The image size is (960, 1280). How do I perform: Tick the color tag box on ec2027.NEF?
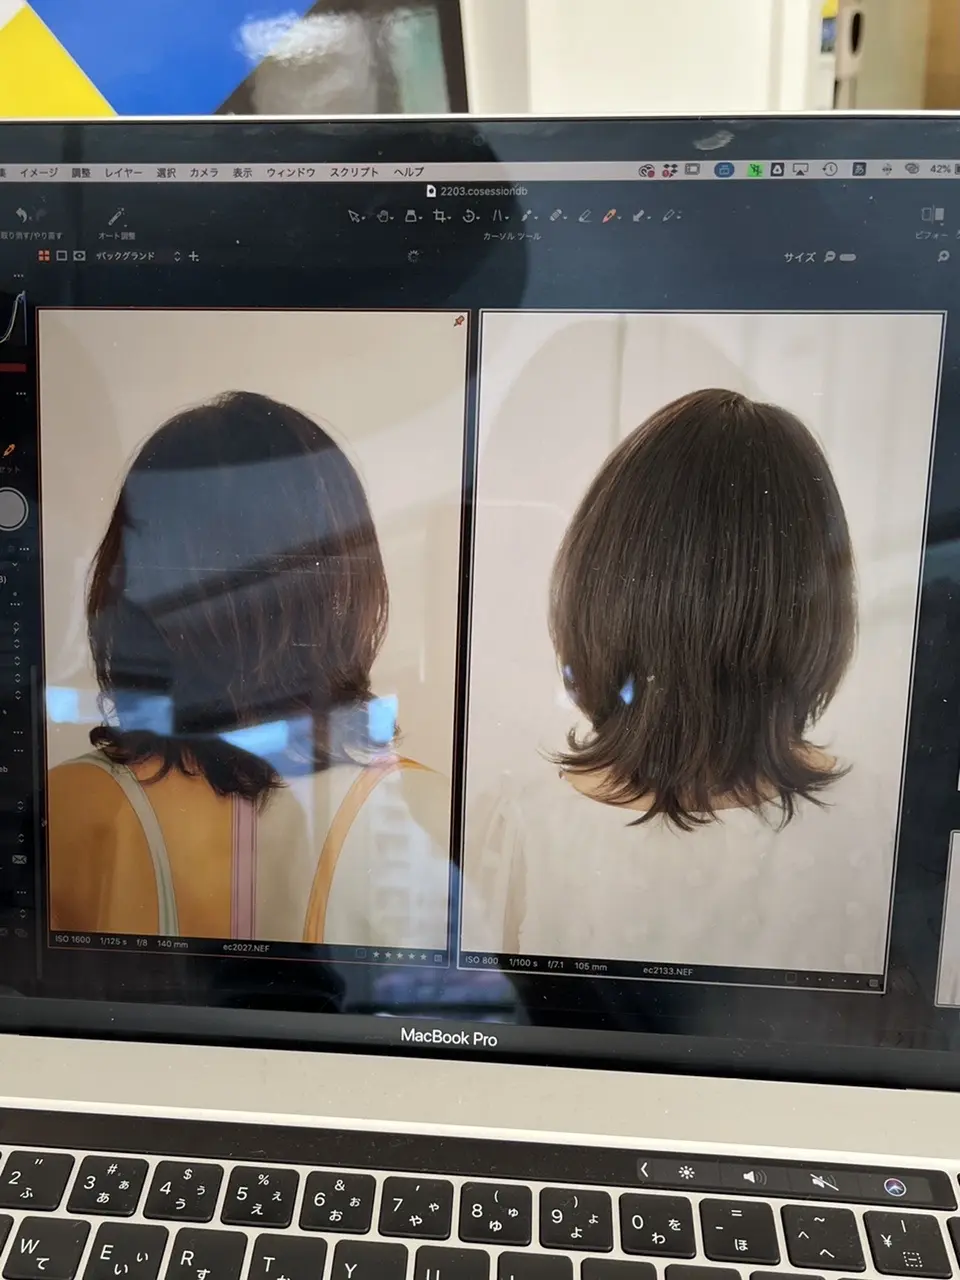pyautogui.click(x=361, y=954)
